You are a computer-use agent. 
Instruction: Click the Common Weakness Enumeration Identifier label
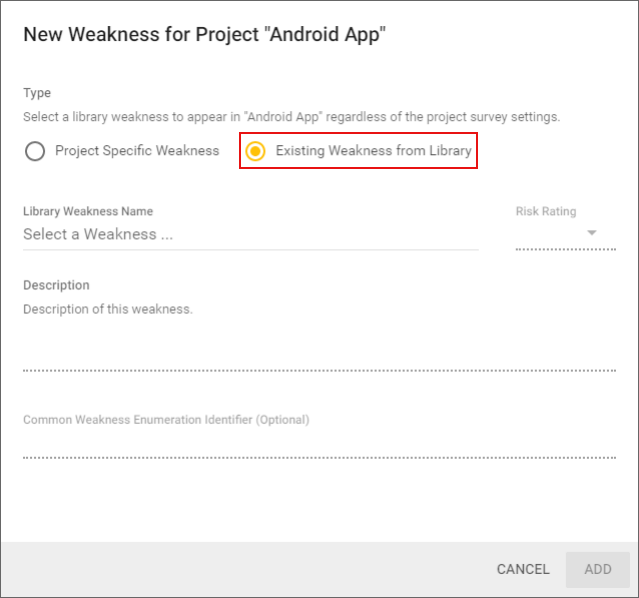tap(166, 420)
